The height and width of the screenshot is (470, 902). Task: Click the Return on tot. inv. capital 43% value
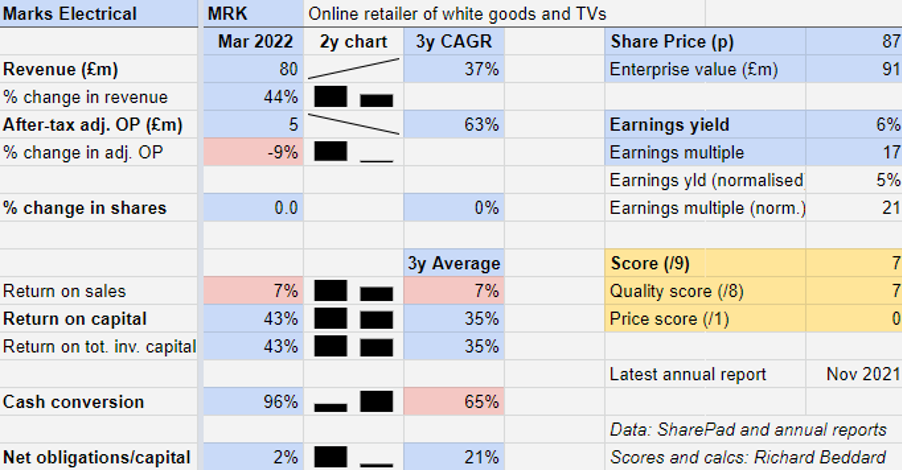click(x=253, y=346)
